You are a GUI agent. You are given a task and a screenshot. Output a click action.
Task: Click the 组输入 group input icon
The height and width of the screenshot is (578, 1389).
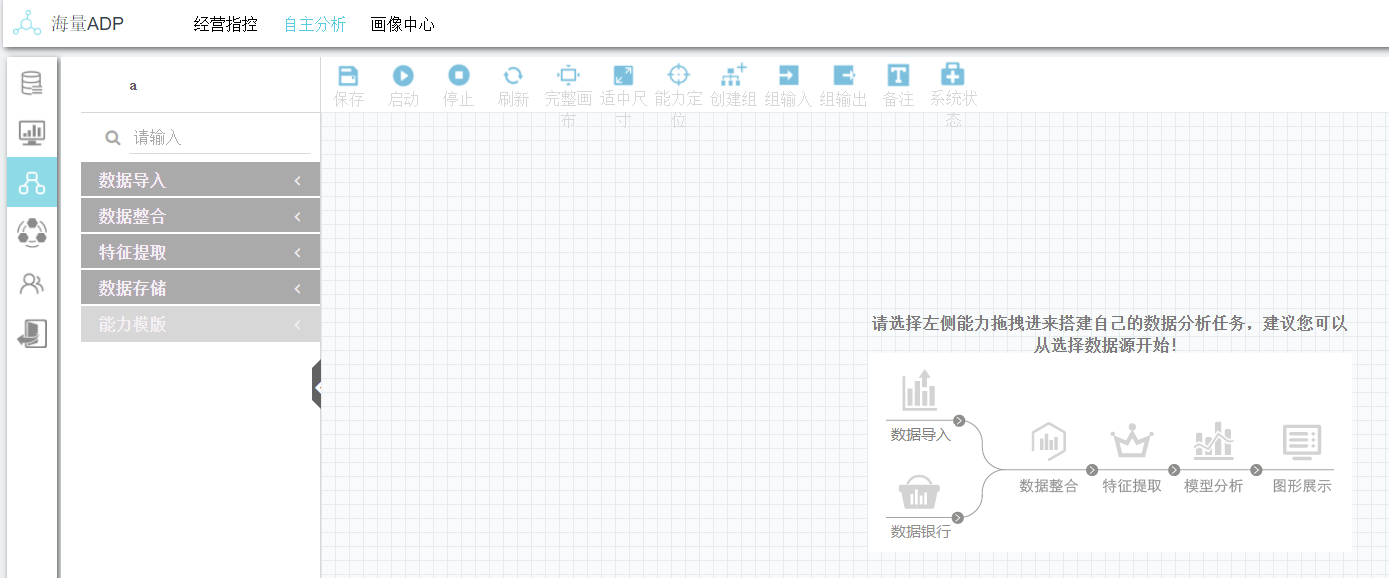[x=788, y=76]
